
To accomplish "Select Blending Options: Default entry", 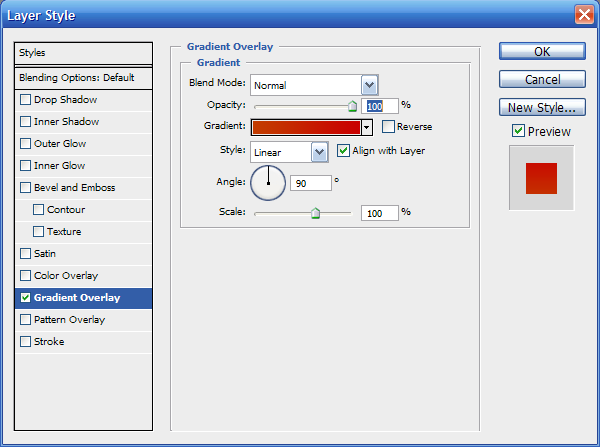I will 84,78.
